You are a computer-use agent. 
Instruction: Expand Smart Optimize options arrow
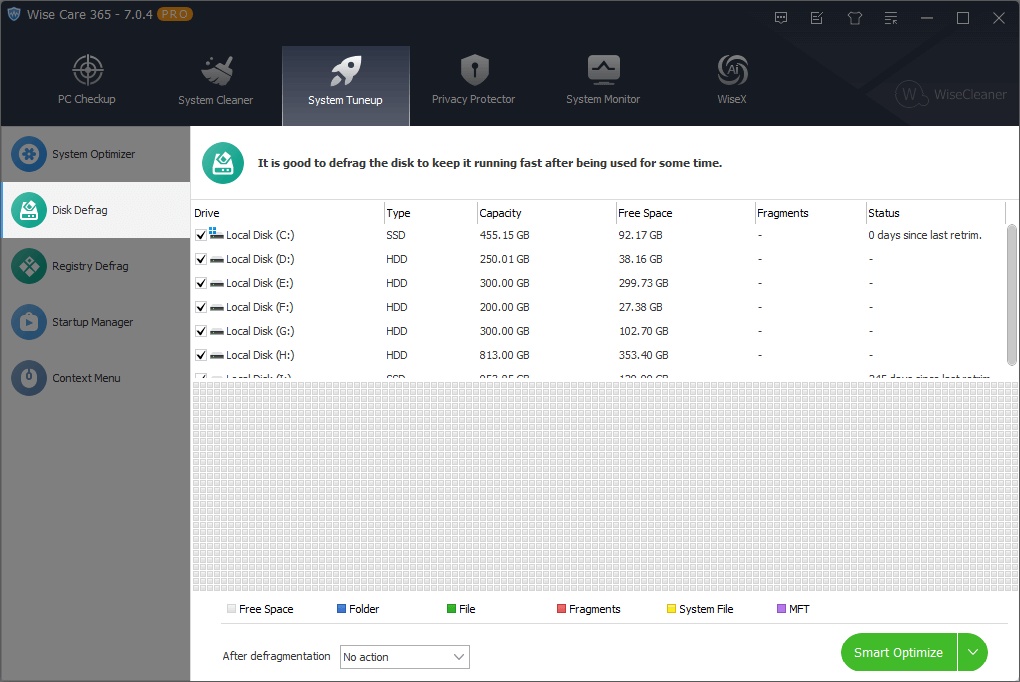[973, 652]
